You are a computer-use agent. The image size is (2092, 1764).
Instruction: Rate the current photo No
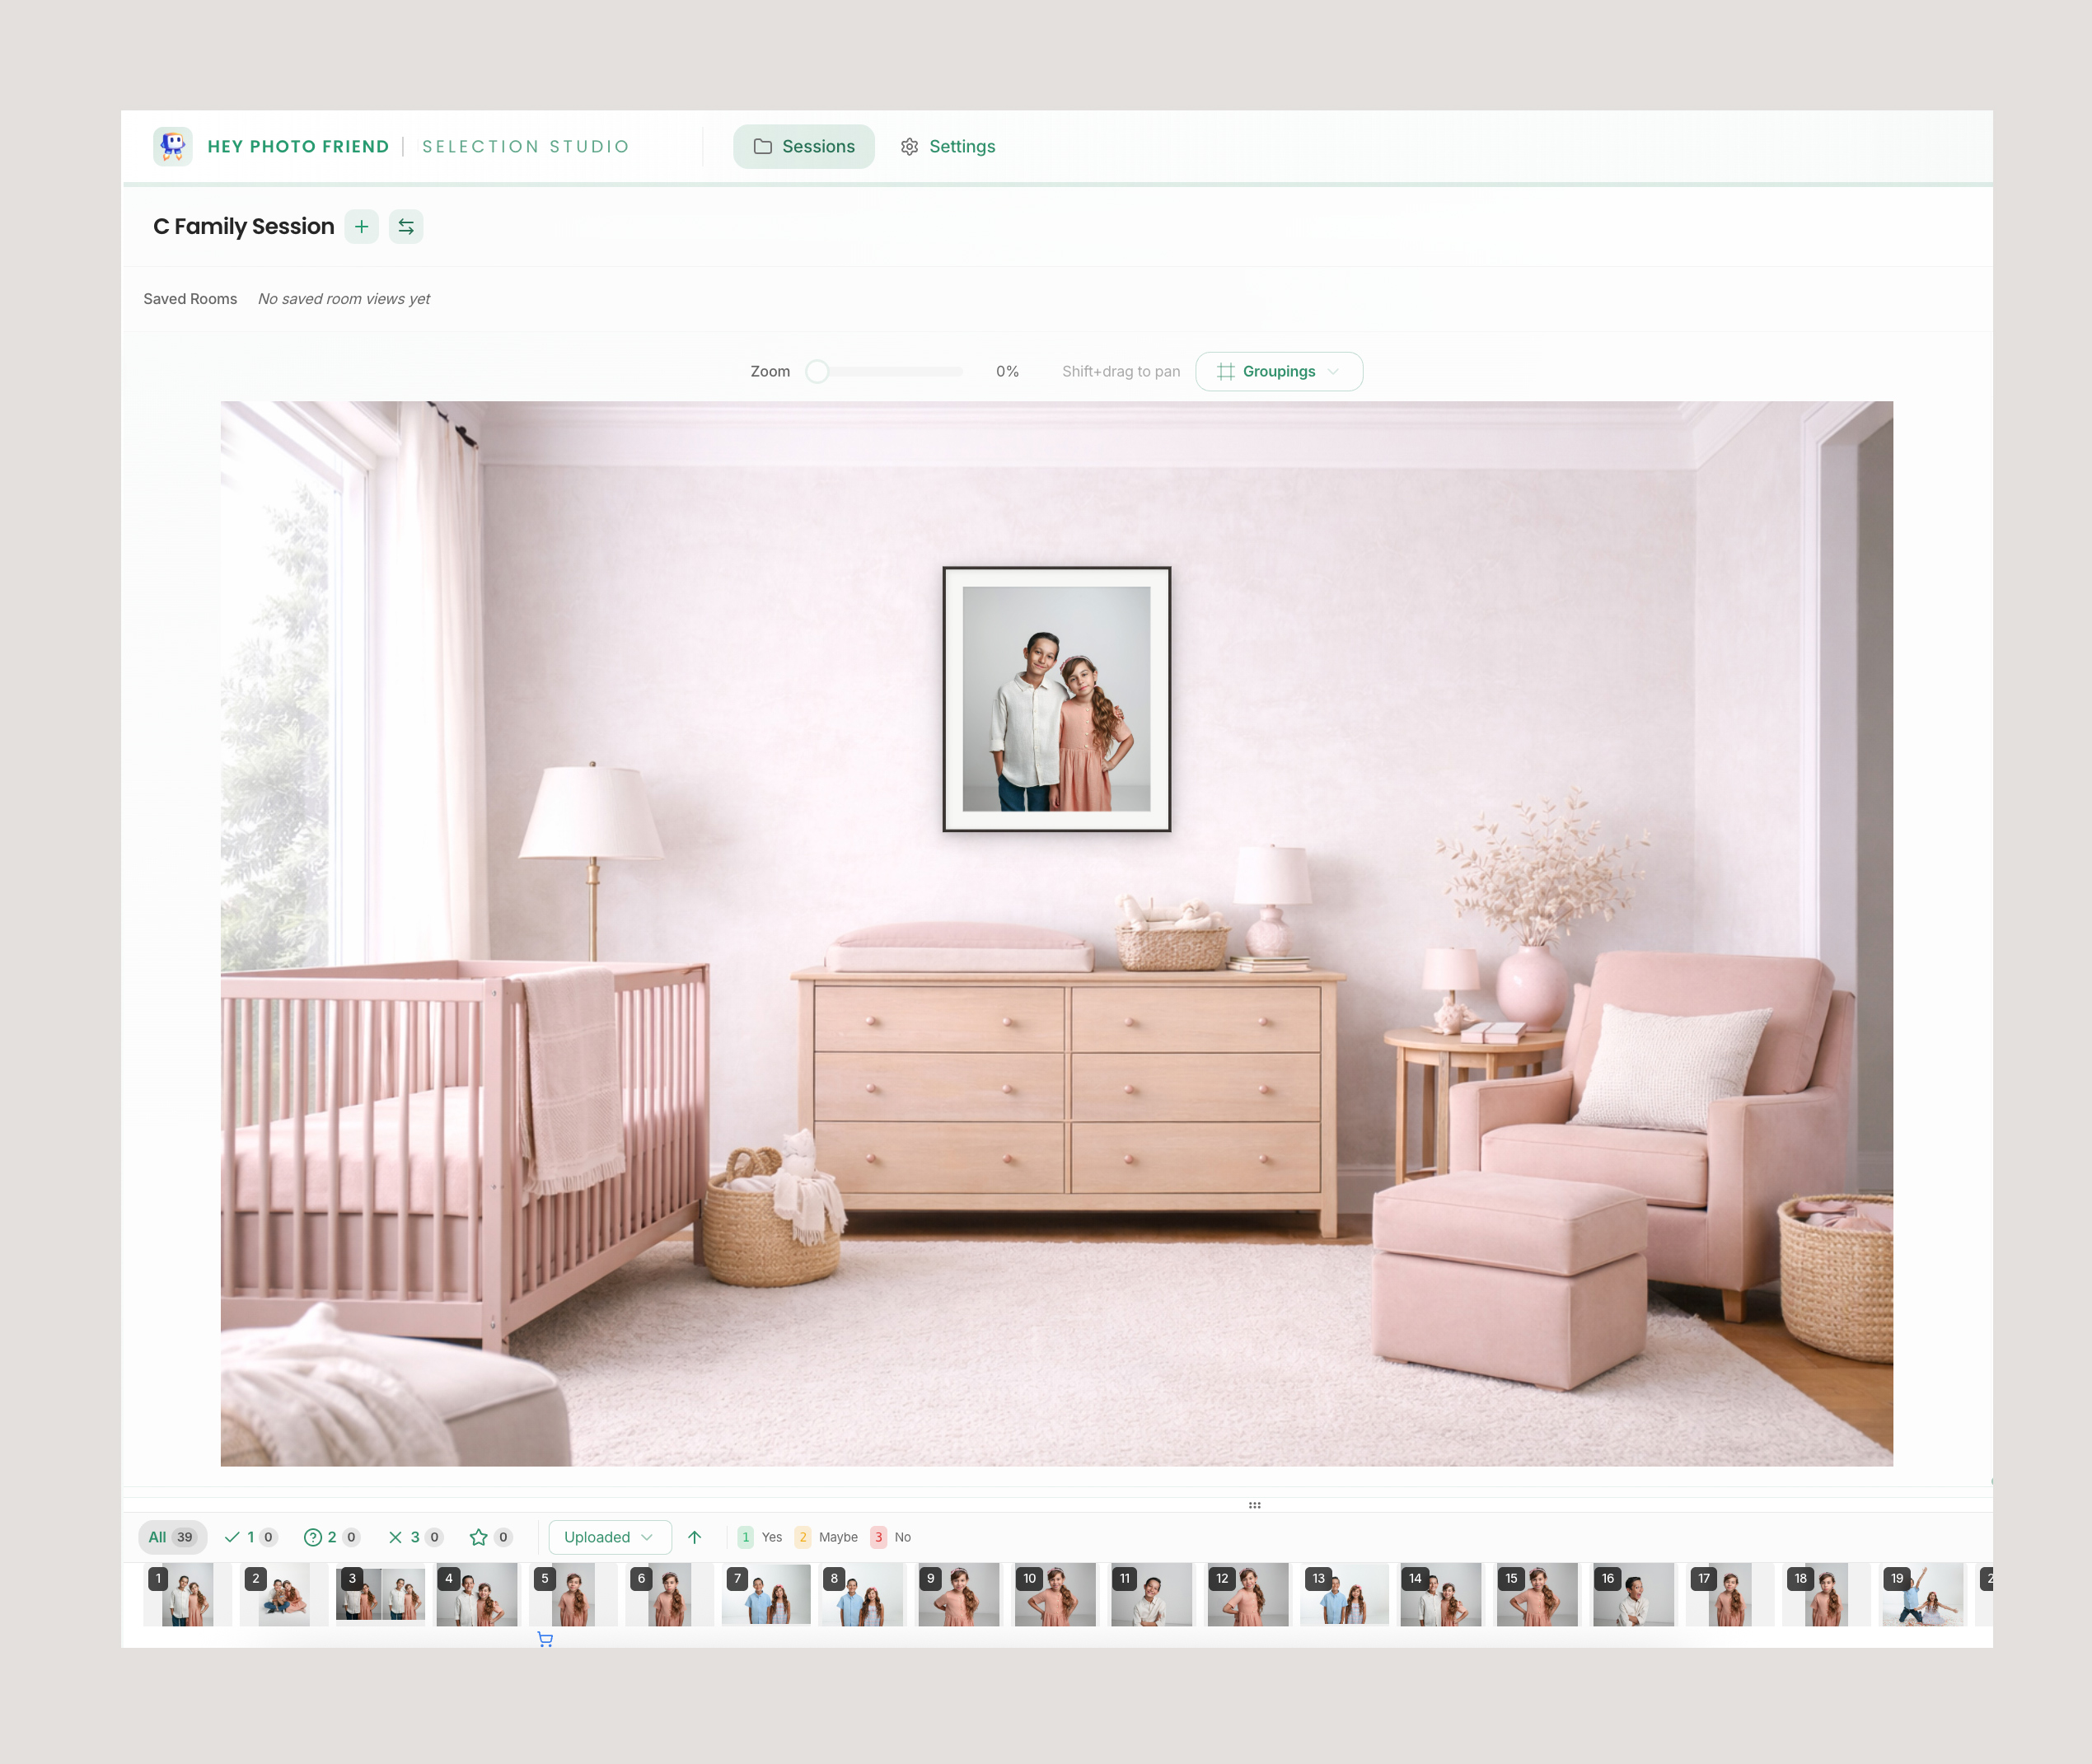[x=878, y=1537]
